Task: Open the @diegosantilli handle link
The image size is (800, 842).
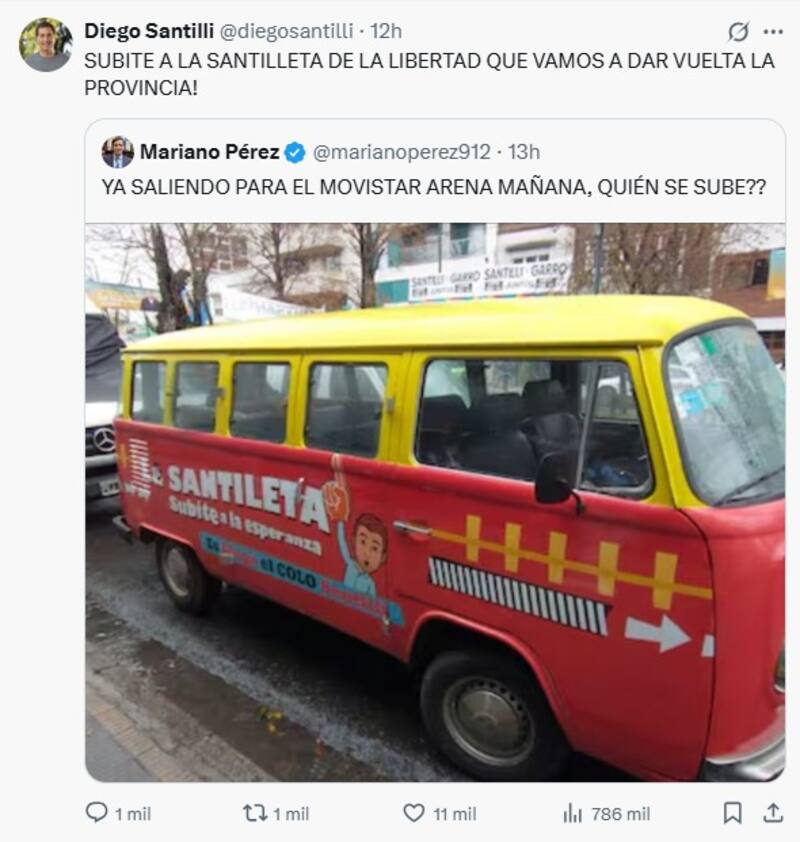Action: [x=287, y=31]
